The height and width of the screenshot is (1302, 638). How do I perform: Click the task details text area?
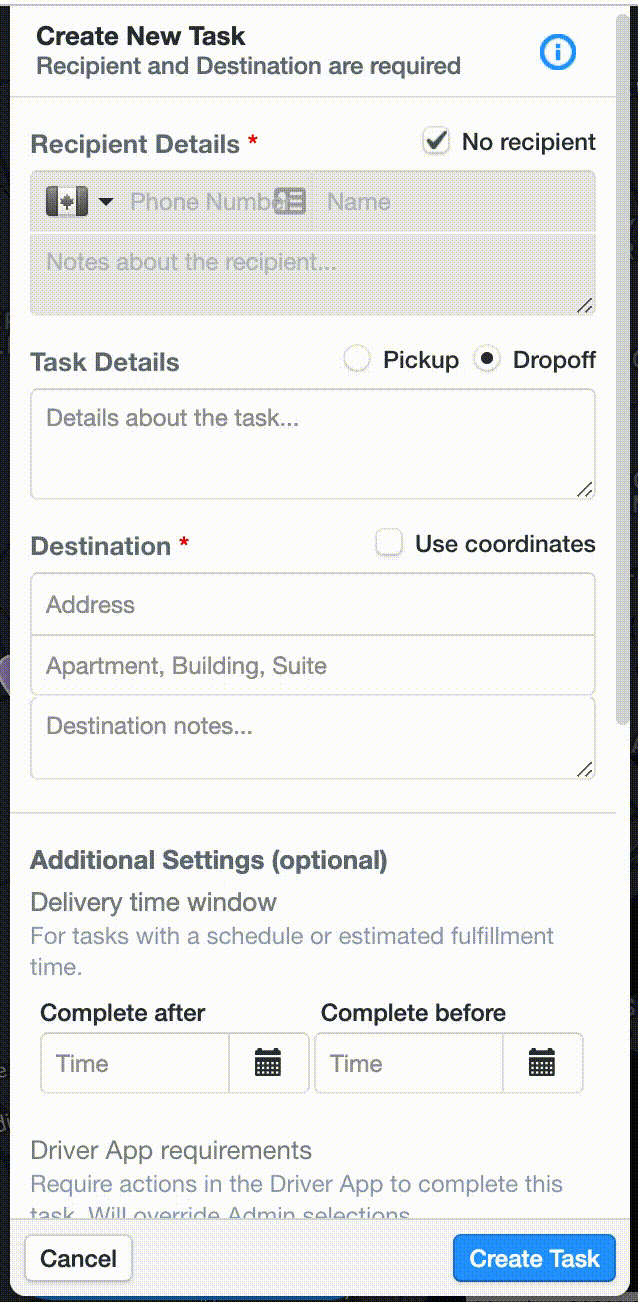click(x=313, y=444)
